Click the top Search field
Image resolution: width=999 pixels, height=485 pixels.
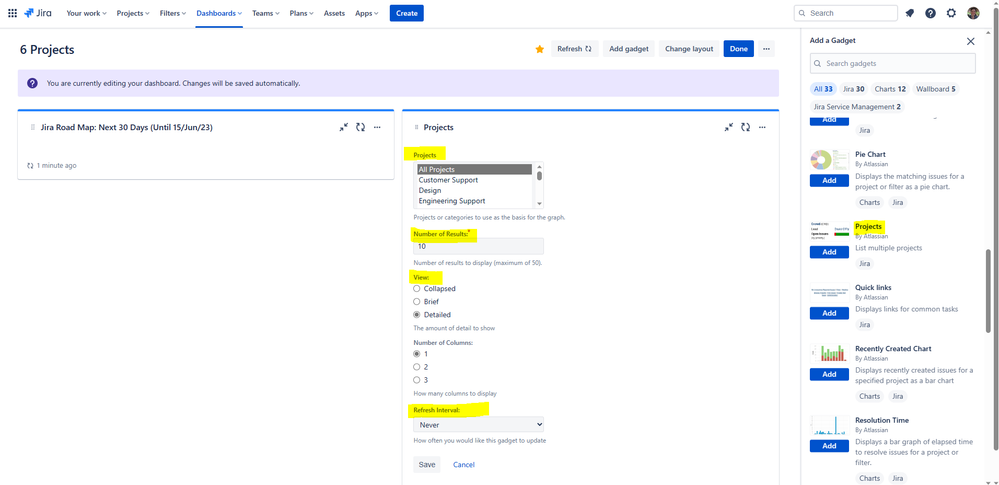[845, 13]
